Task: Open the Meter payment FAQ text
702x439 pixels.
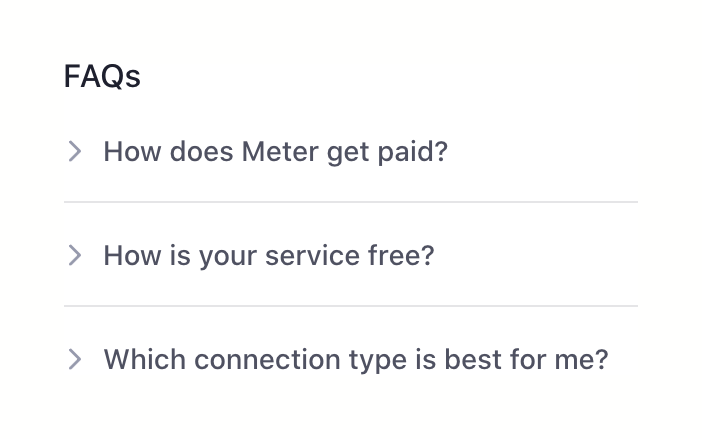Action: (275, 152)
